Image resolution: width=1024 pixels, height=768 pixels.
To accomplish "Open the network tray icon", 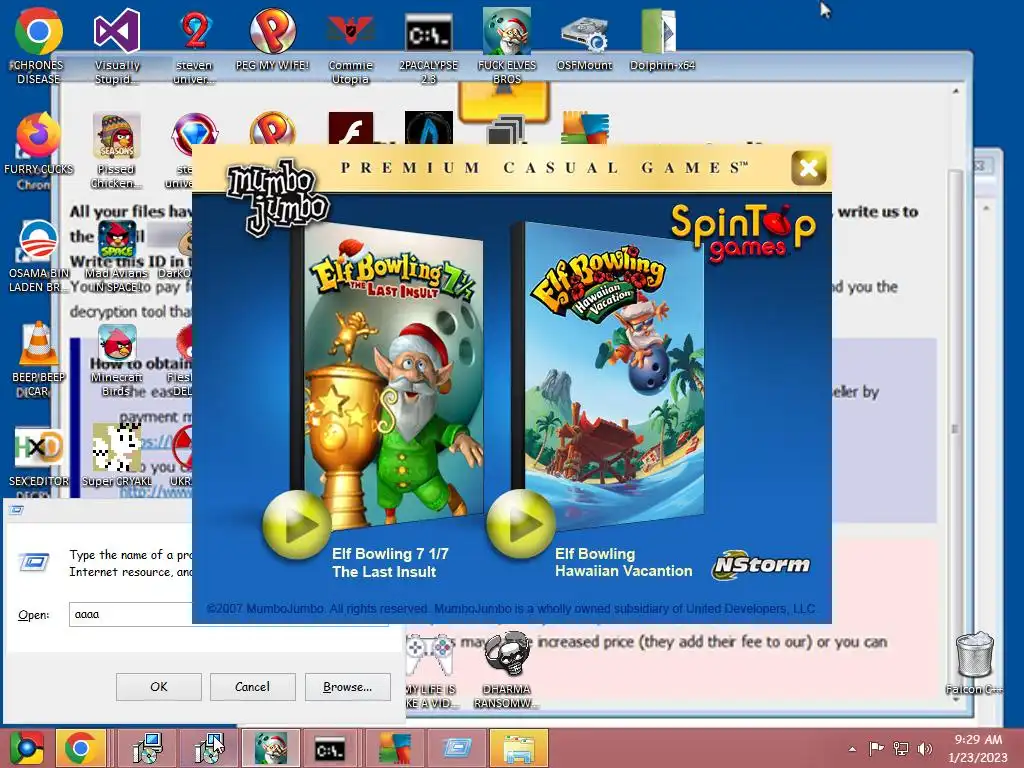I will click(x=901, y=748).
